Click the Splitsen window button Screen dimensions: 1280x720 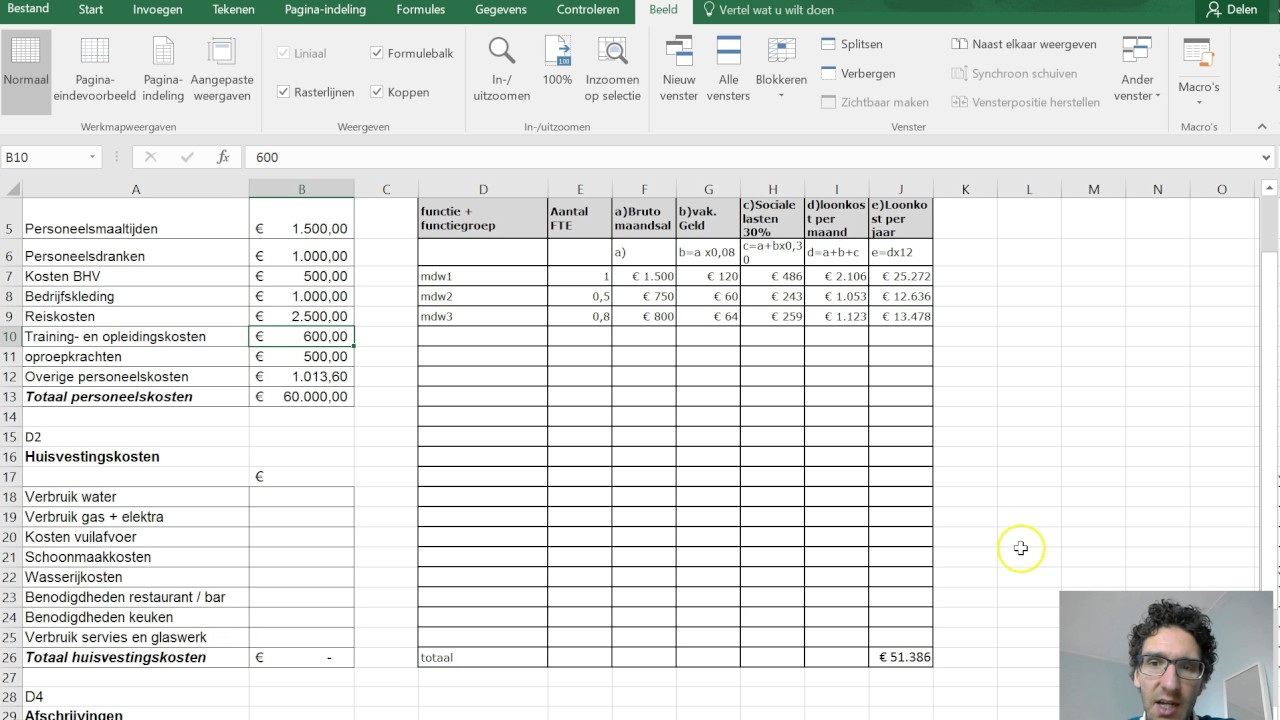(x=852, y=44)
